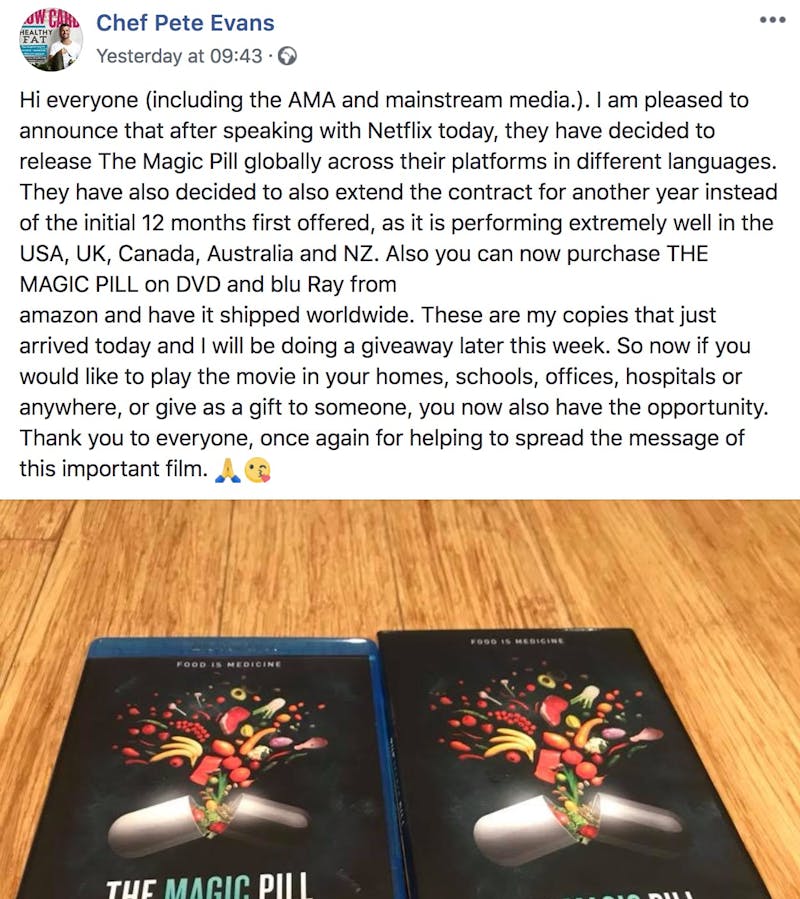Open the post timestamp Yesterday at 09:43
Screen dimensions: 800x899
[179, 56]
